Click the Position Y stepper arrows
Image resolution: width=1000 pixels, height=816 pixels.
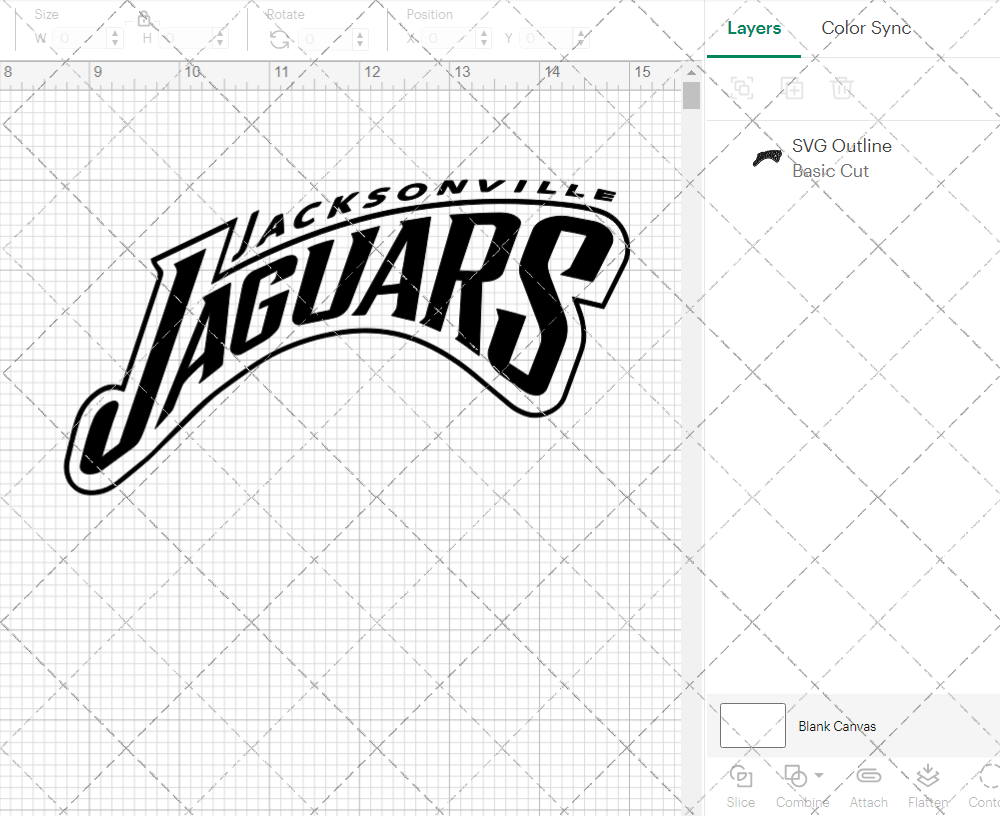580,38
